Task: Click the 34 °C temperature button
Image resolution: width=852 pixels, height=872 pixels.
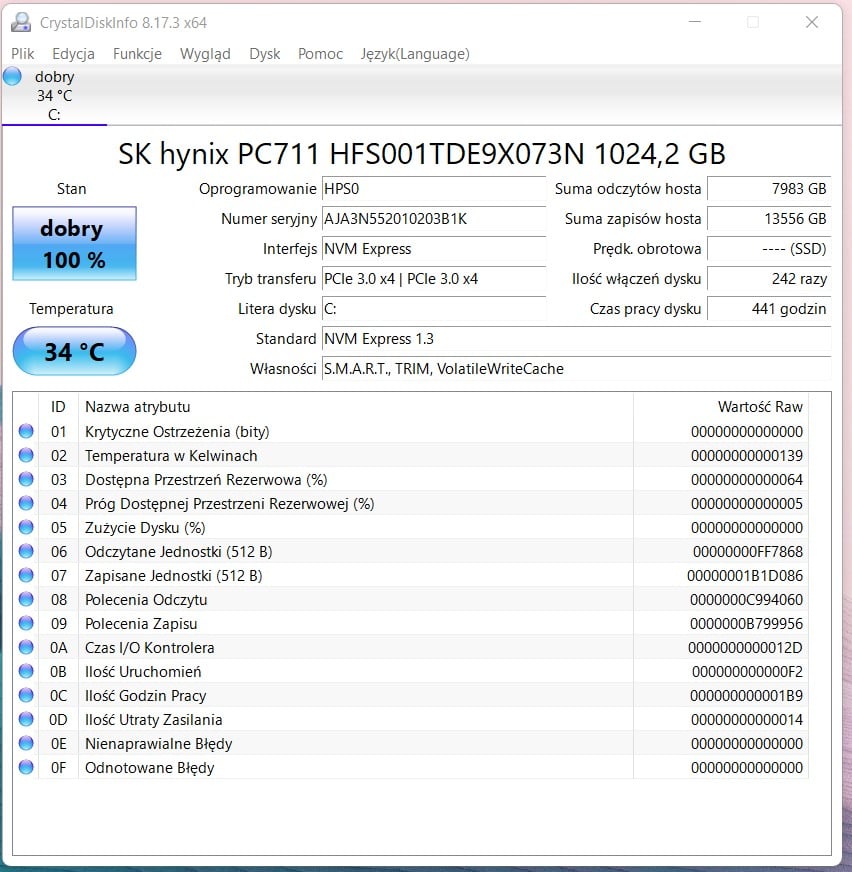Action: (74, 351)
